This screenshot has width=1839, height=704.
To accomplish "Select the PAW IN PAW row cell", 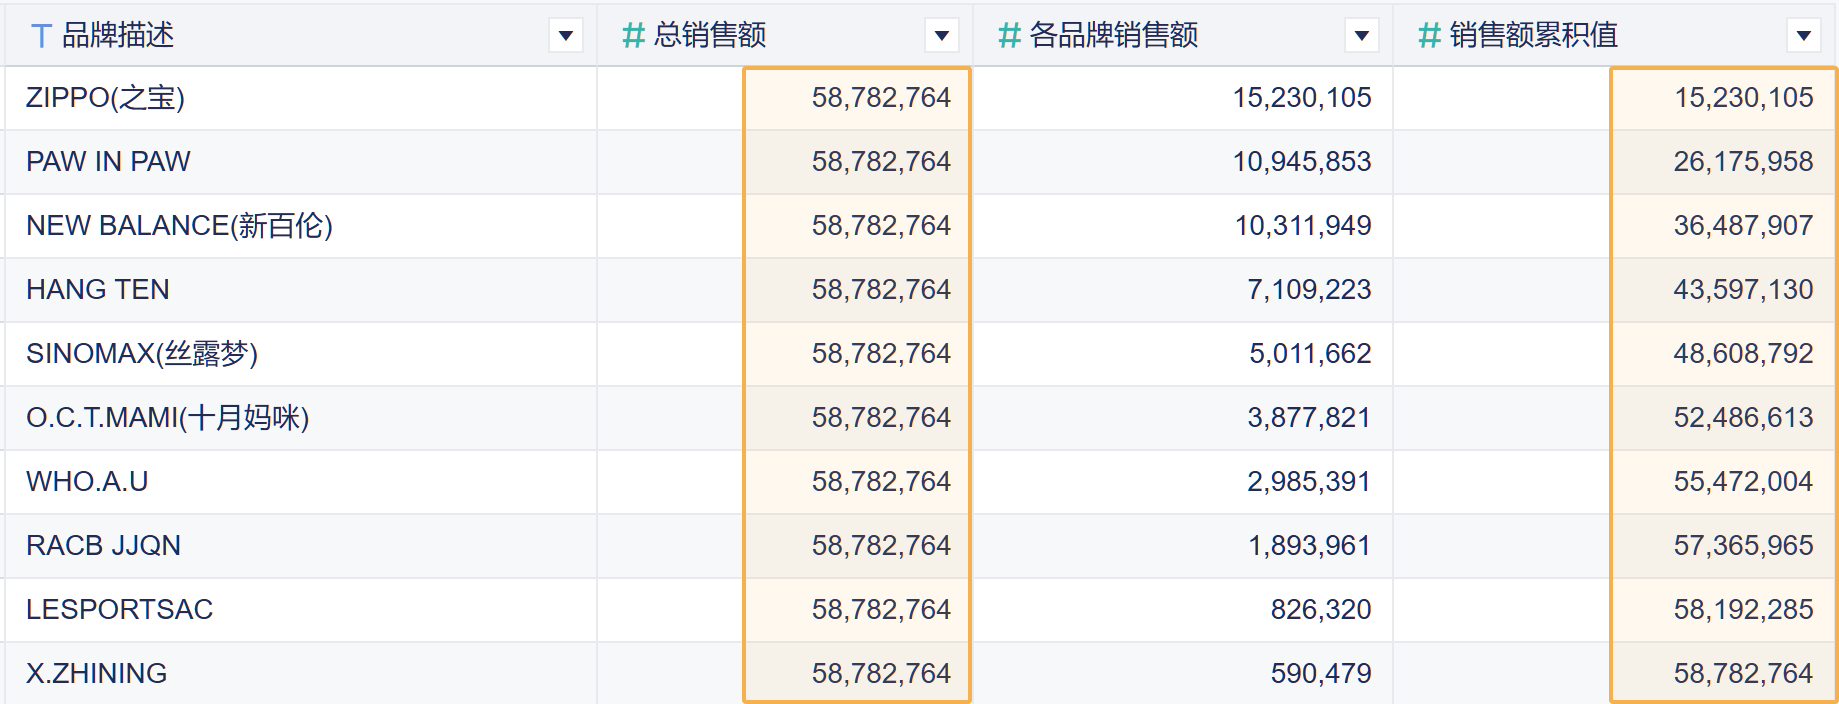I will click(108, 162).
